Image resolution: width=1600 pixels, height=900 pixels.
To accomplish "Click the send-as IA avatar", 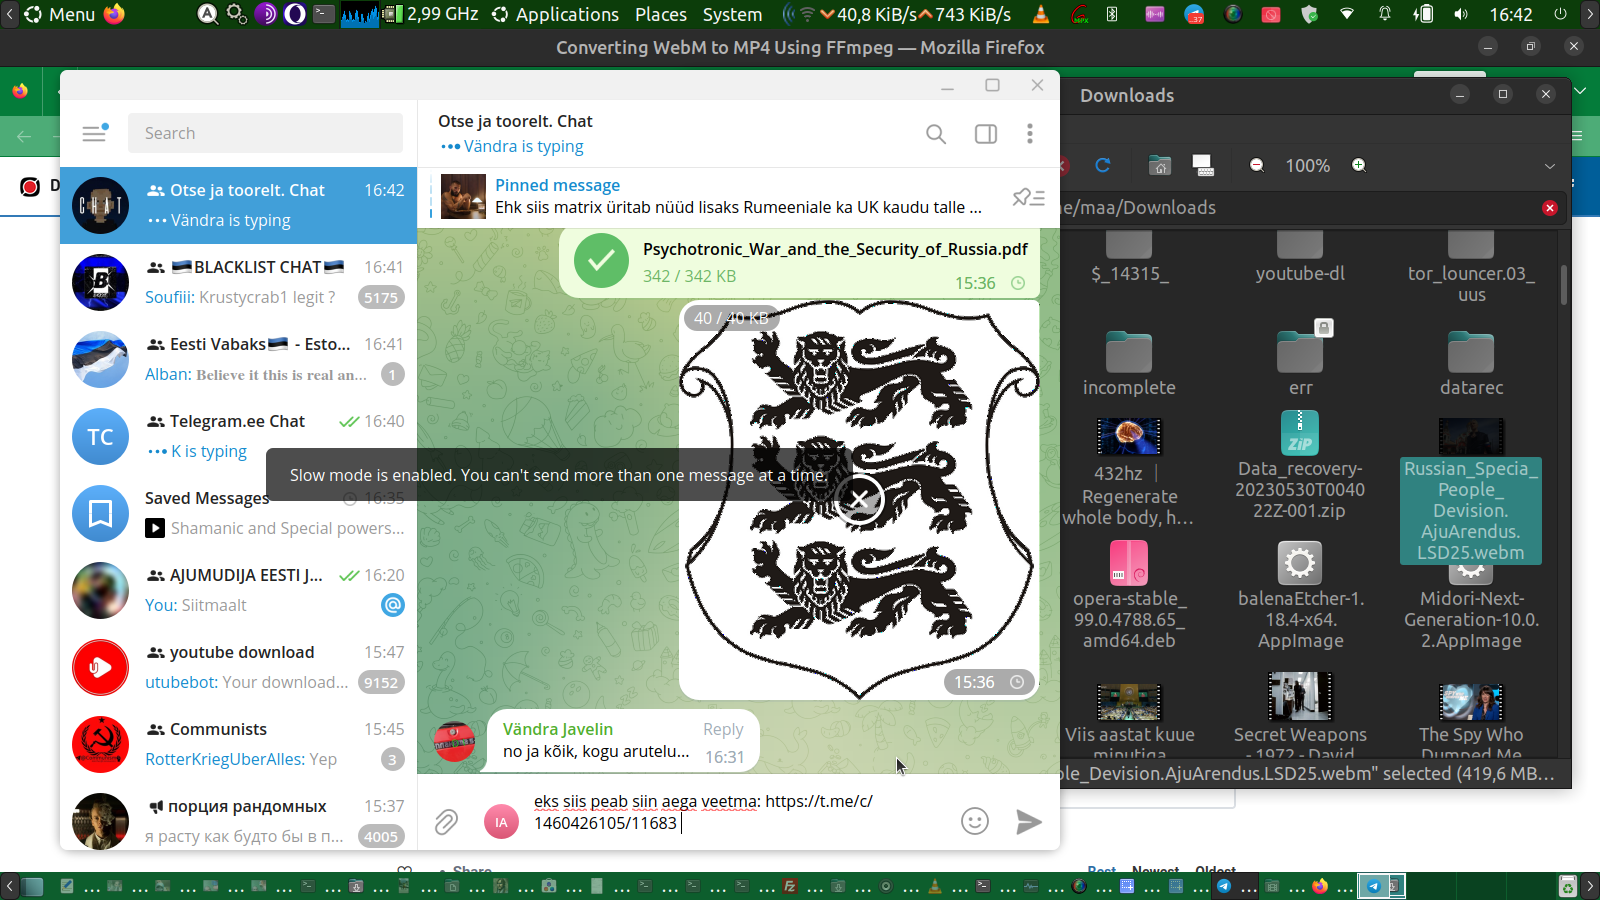I will (x=501, y=822).
